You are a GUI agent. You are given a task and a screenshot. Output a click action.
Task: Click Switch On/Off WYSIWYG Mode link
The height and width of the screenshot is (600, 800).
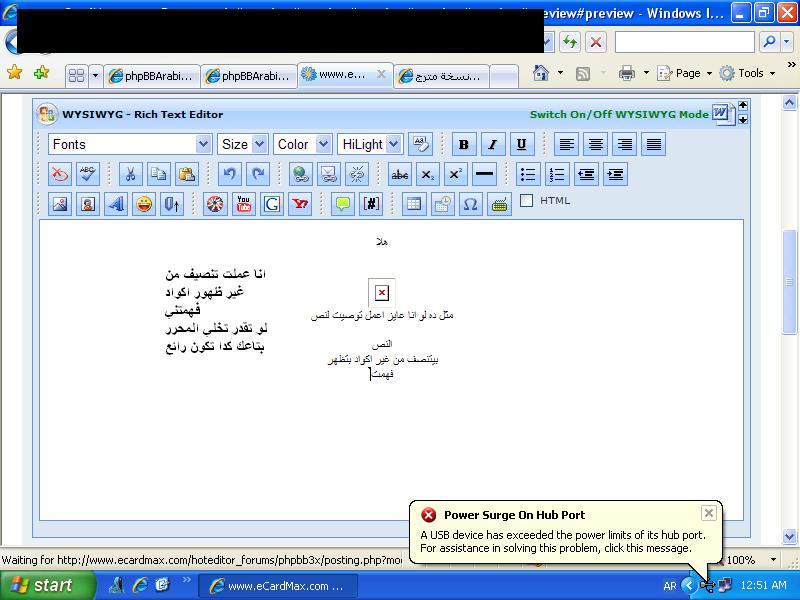click(x=619, y=114)
